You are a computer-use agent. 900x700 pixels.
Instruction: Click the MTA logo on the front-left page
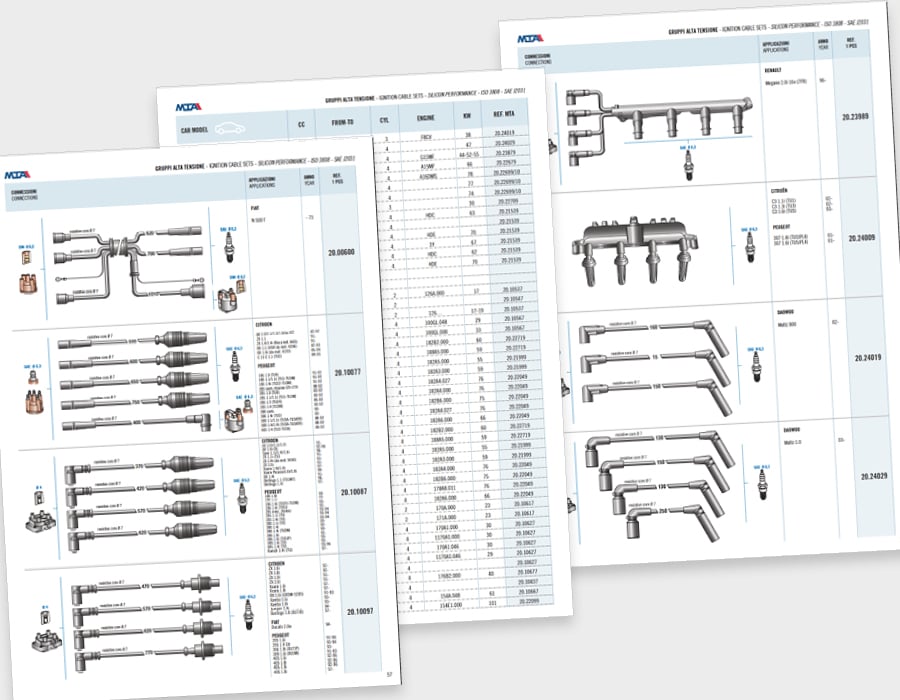[x=17, y=175]
